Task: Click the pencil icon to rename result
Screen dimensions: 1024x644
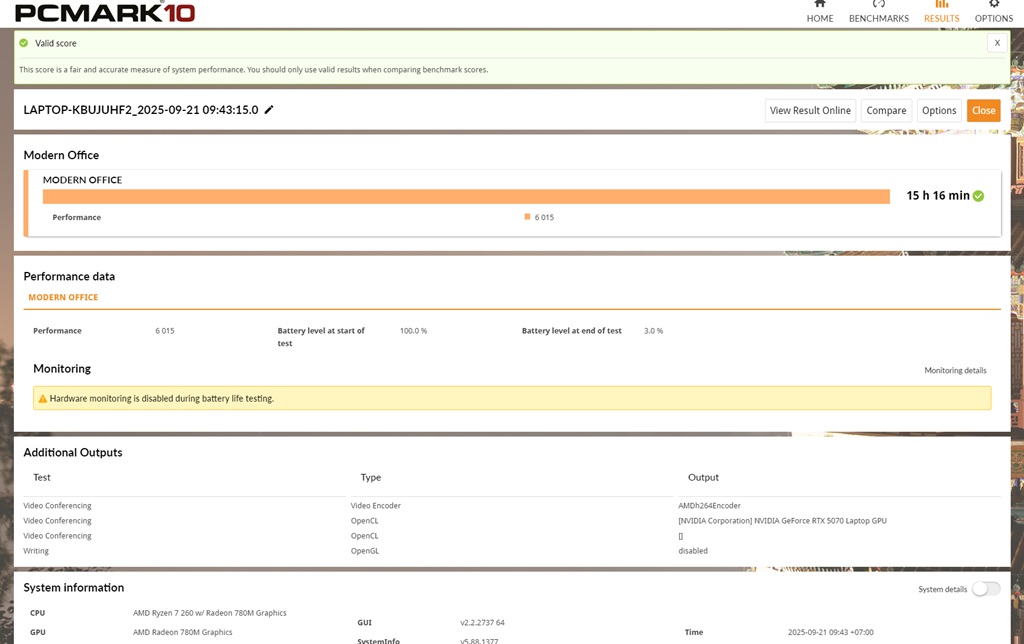Action: point(269,110)
